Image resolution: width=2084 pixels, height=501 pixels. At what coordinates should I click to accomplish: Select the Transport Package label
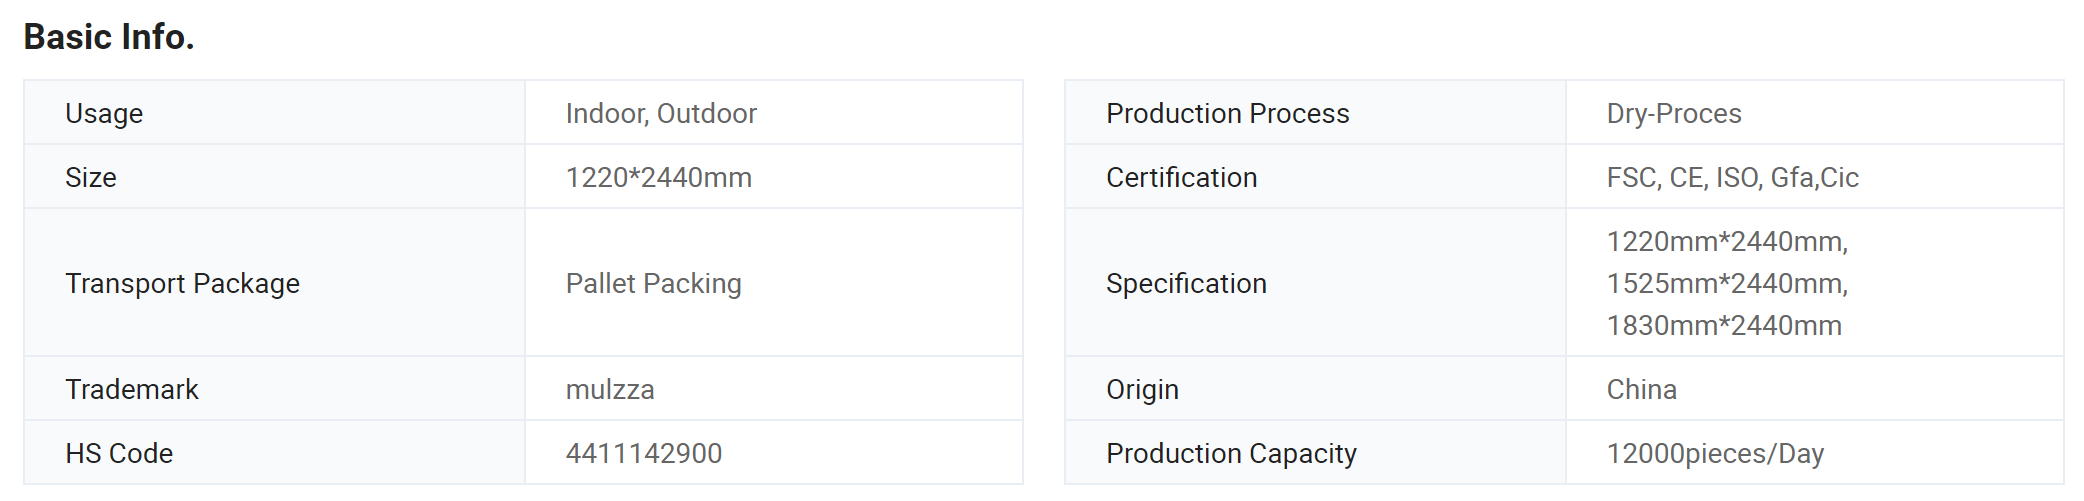182,283
